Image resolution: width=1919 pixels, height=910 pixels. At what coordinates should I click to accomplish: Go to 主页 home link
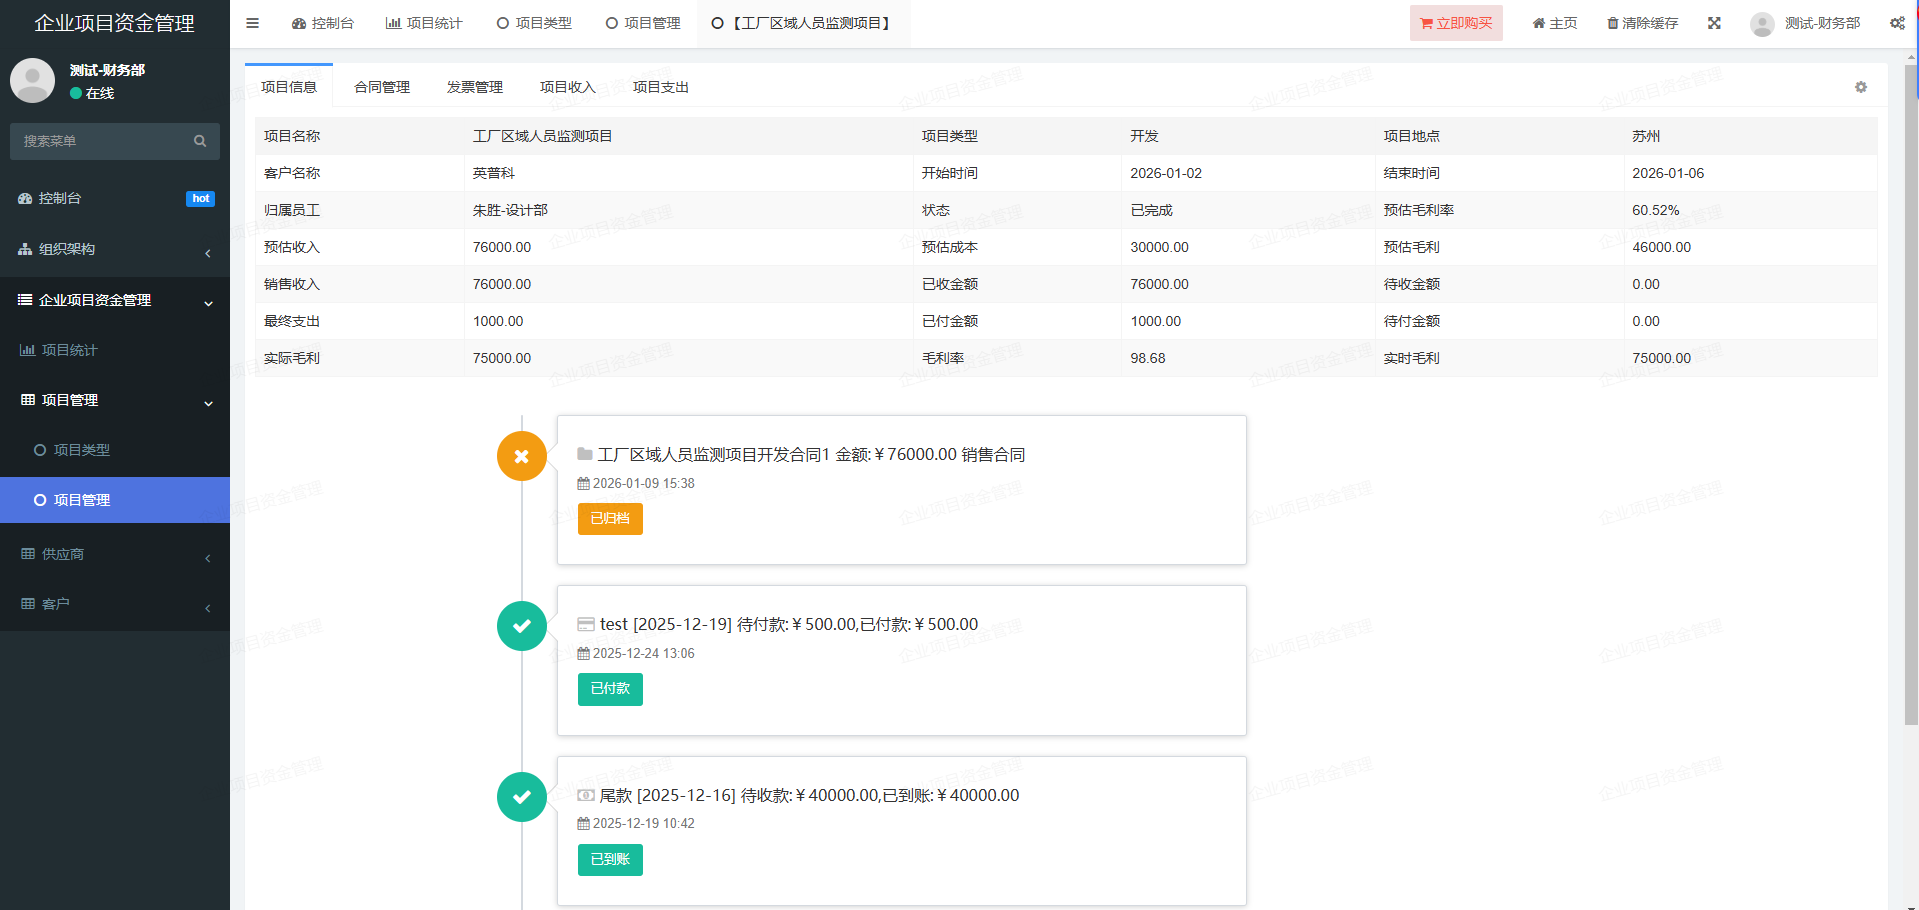pos(1554,23)
